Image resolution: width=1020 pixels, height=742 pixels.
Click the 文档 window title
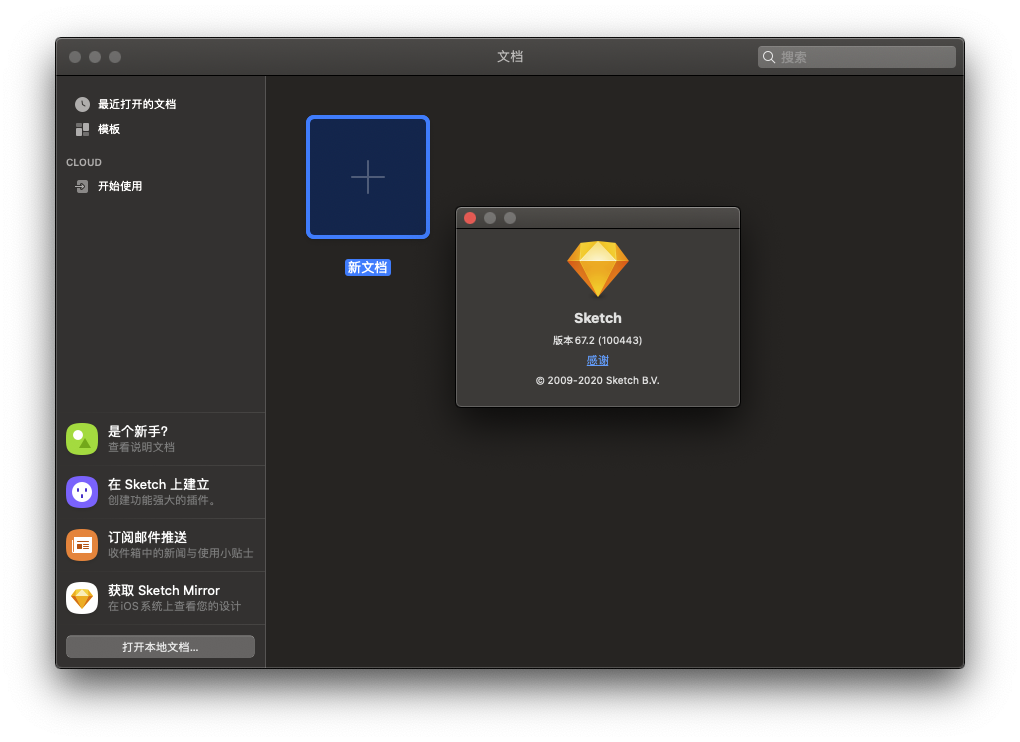tap(510, 57)
